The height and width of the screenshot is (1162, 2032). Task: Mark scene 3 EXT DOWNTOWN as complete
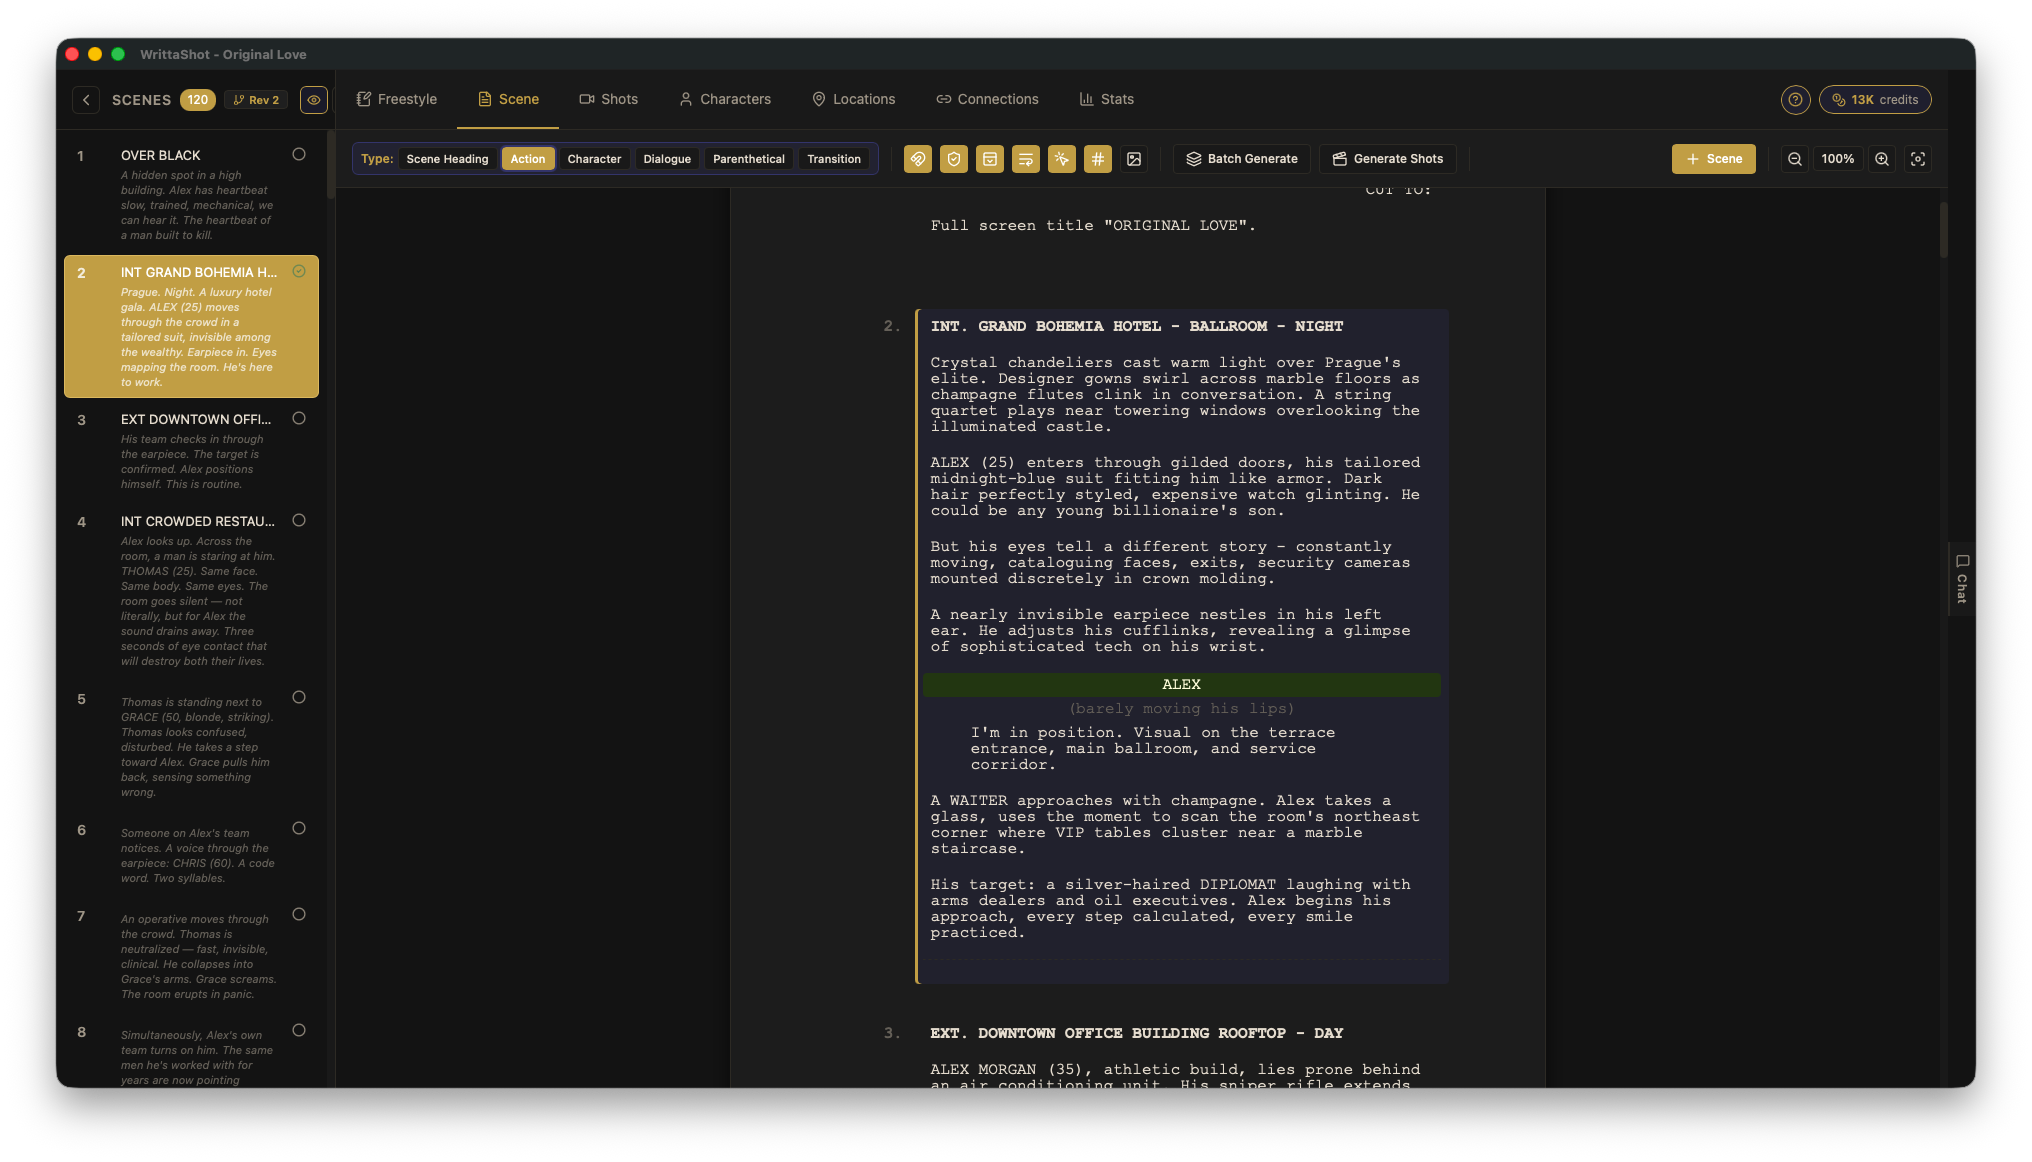298,419
